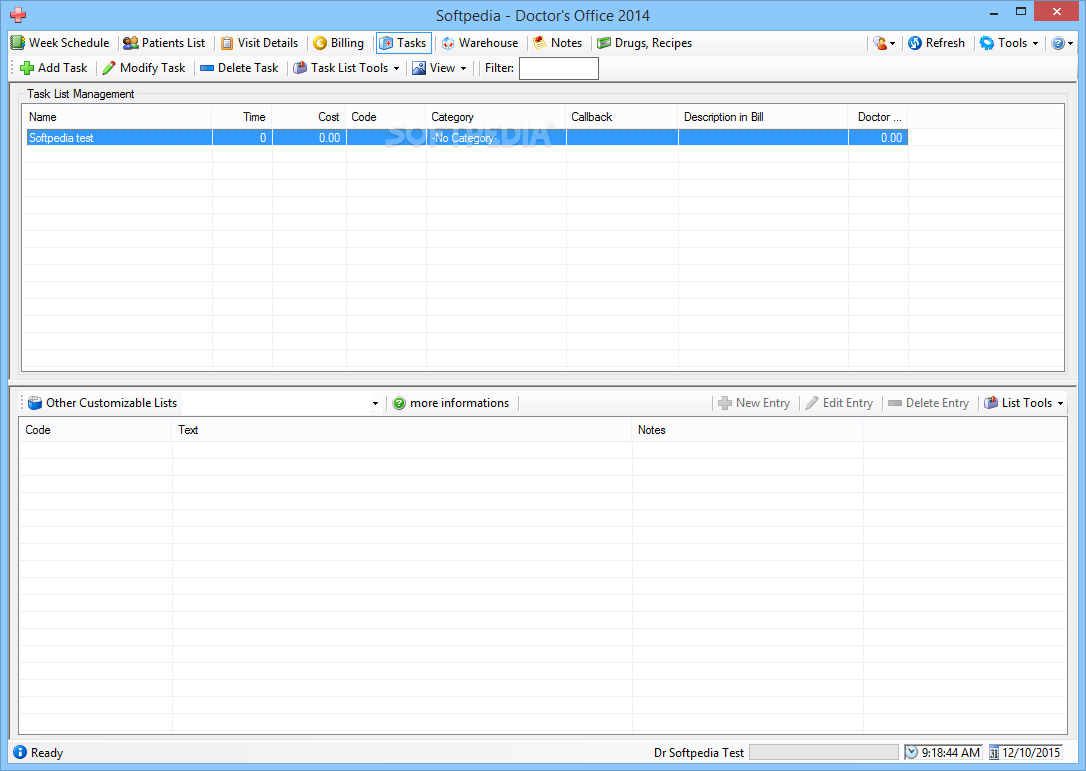
Task: Click the Other Customizable Lists icon
Action: point(35,402)
